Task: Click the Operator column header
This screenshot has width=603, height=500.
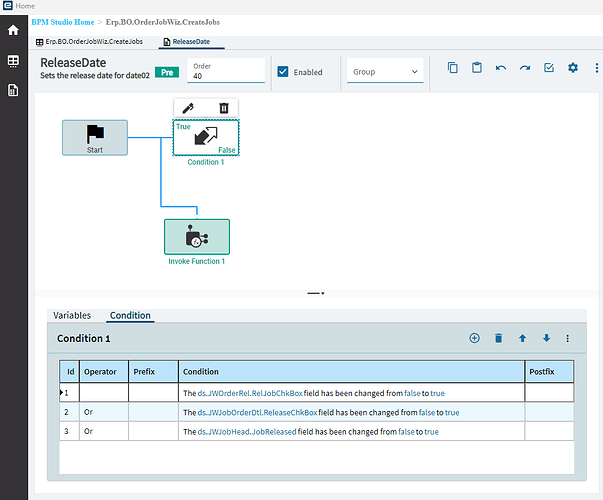Action: pyautogui.click(x=104, y=372)
